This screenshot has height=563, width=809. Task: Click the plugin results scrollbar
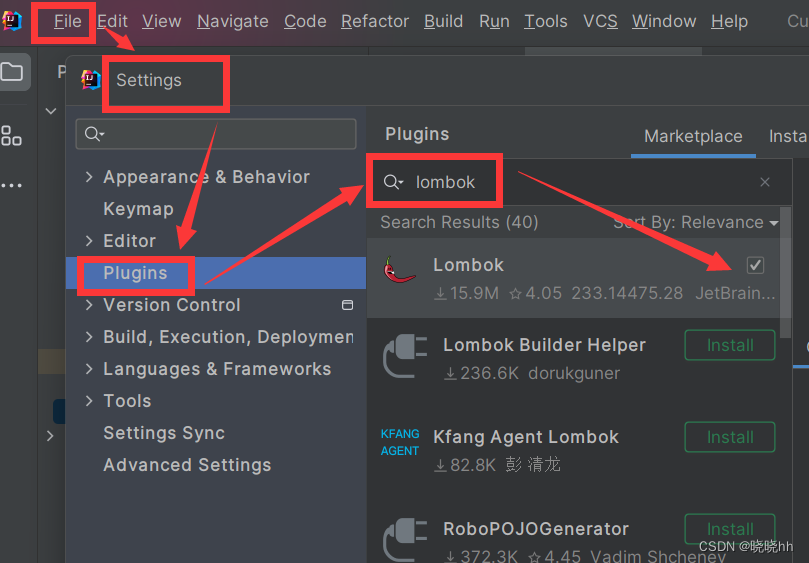(x=785, y=272)
